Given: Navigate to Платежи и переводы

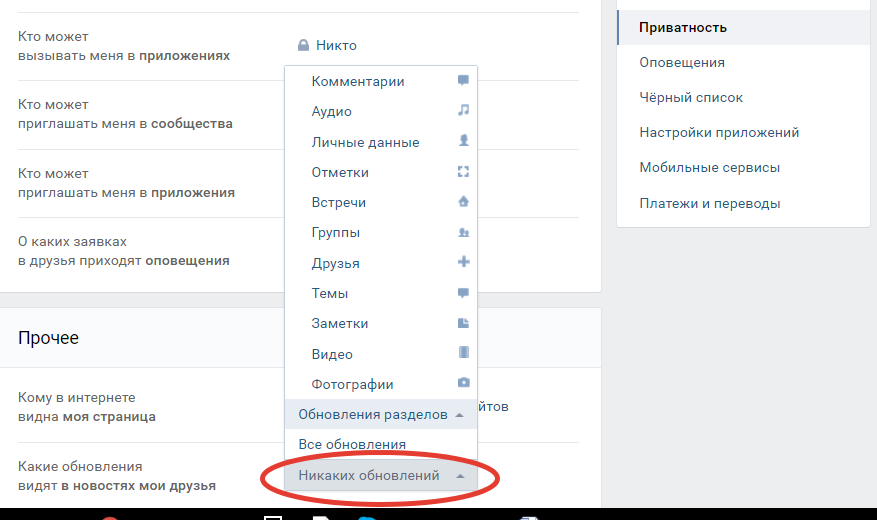Looking at the screenshot, I should pos(710,203).
